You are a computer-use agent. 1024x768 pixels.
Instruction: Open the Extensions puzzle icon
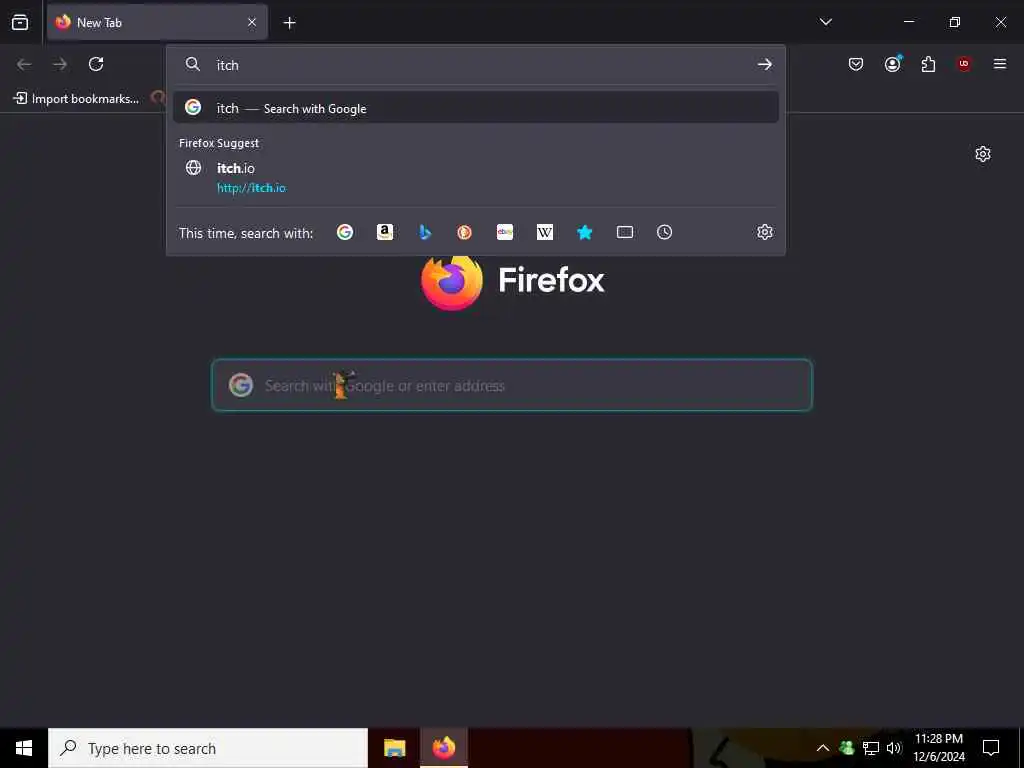tap(928, 64)
